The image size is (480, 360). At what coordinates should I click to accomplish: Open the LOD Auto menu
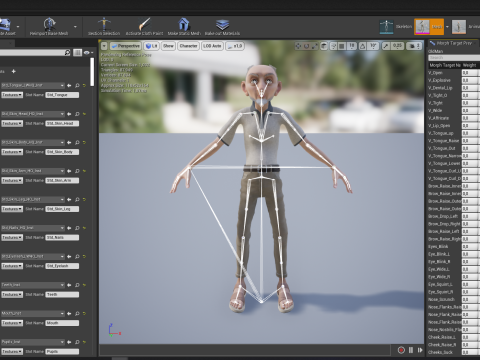pos(212,46)
